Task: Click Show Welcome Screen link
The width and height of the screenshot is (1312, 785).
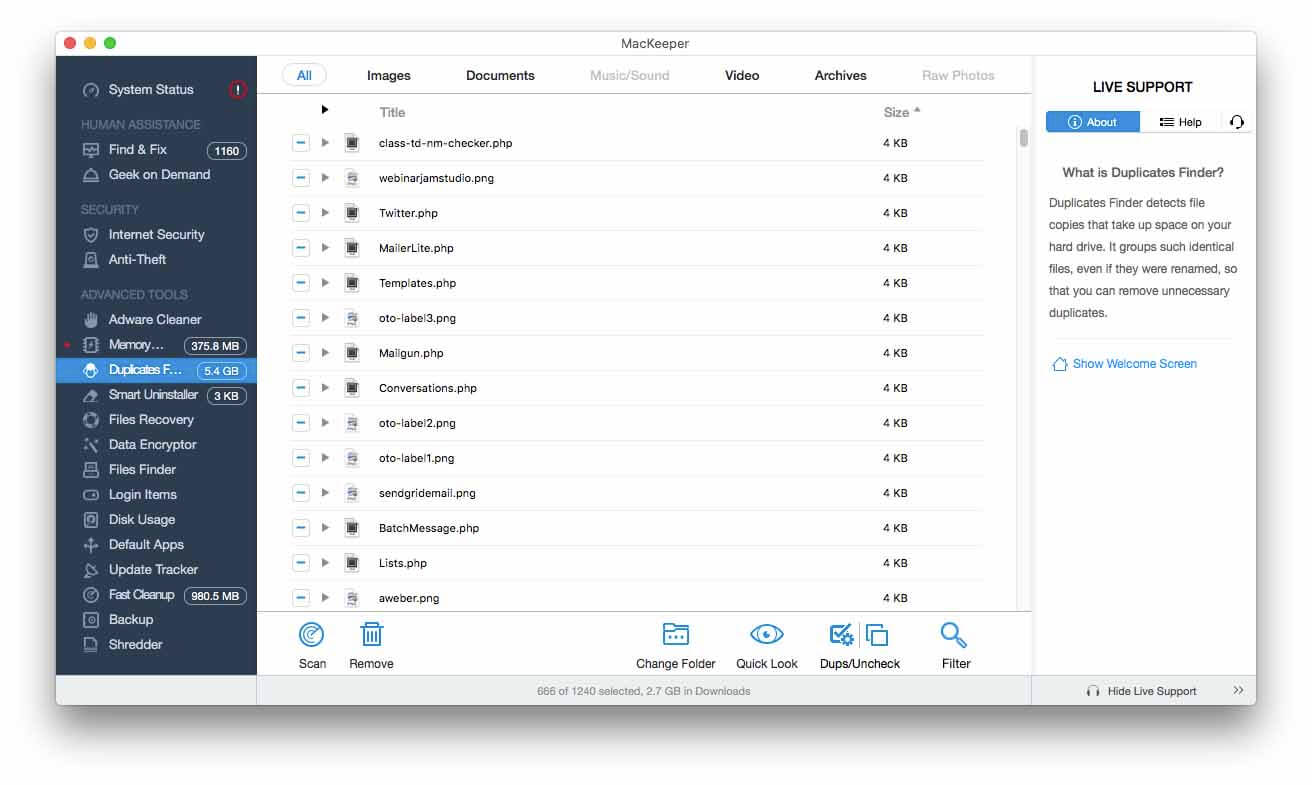Action: 1124,364
